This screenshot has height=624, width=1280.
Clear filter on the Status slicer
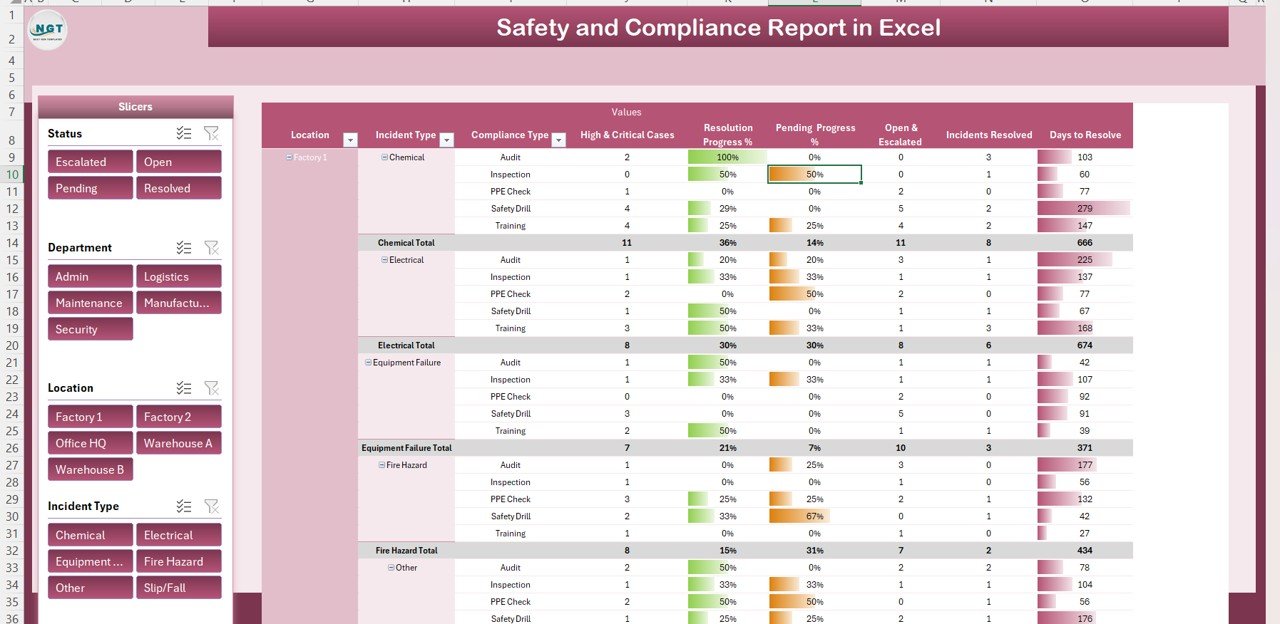point(211,133)
